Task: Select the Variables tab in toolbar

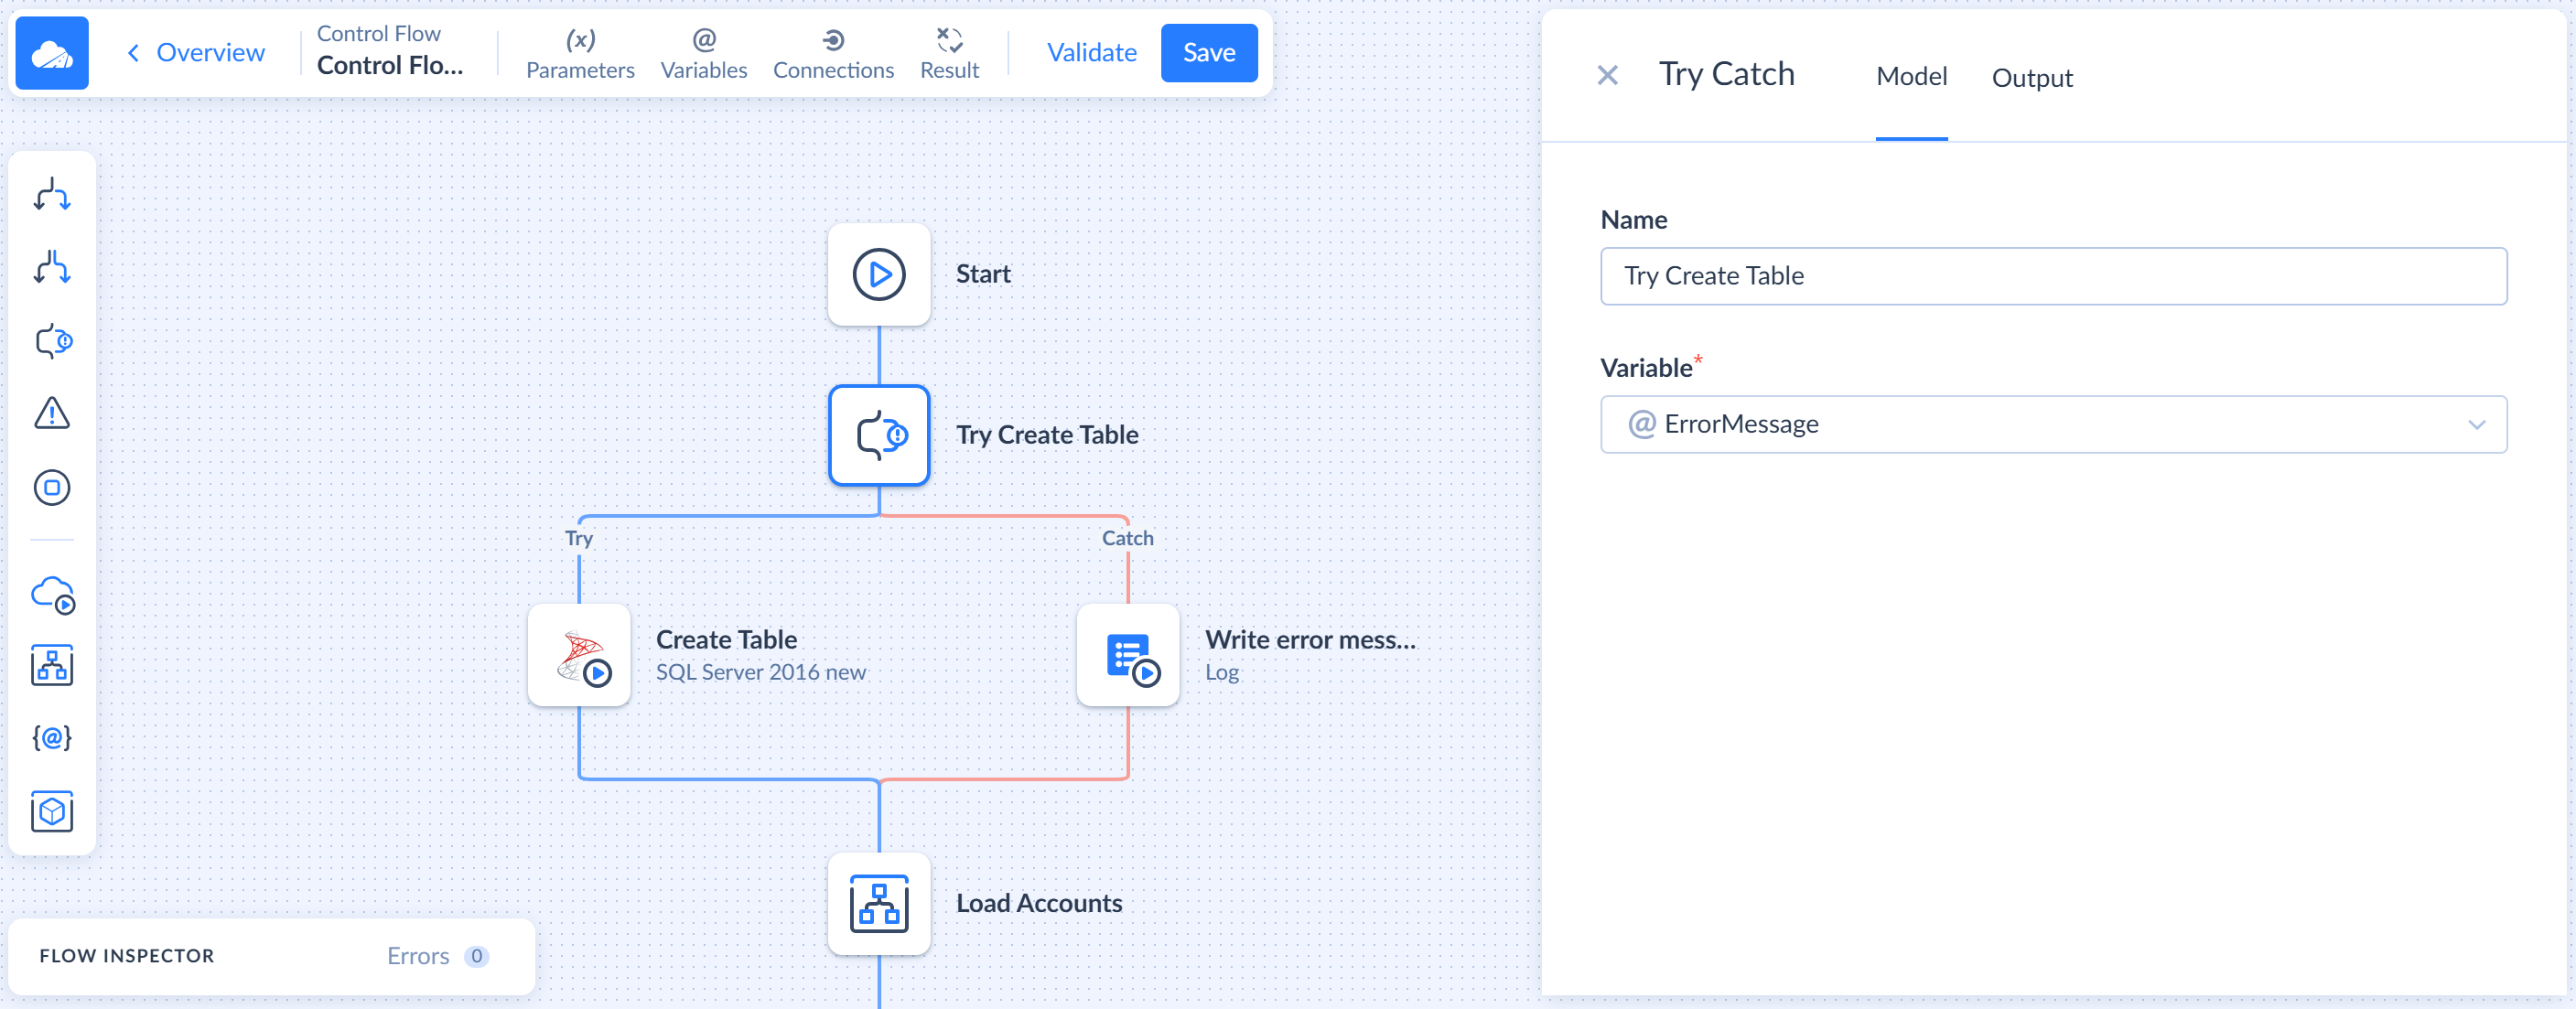Action: pyautogui.click(x=703, y=51)
